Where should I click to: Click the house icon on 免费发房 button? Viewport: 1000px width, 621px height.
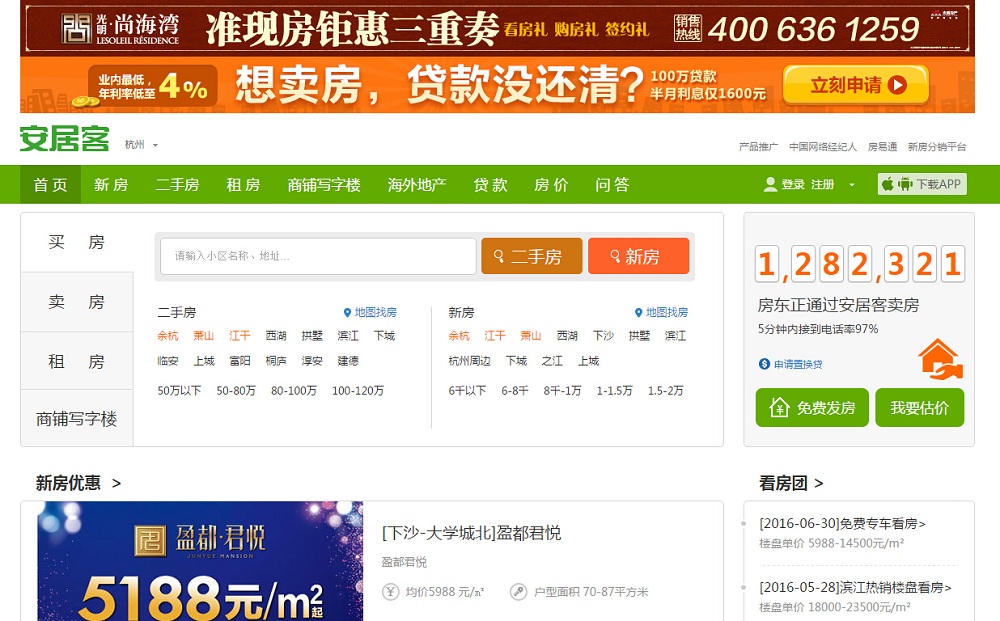point(779,407)
